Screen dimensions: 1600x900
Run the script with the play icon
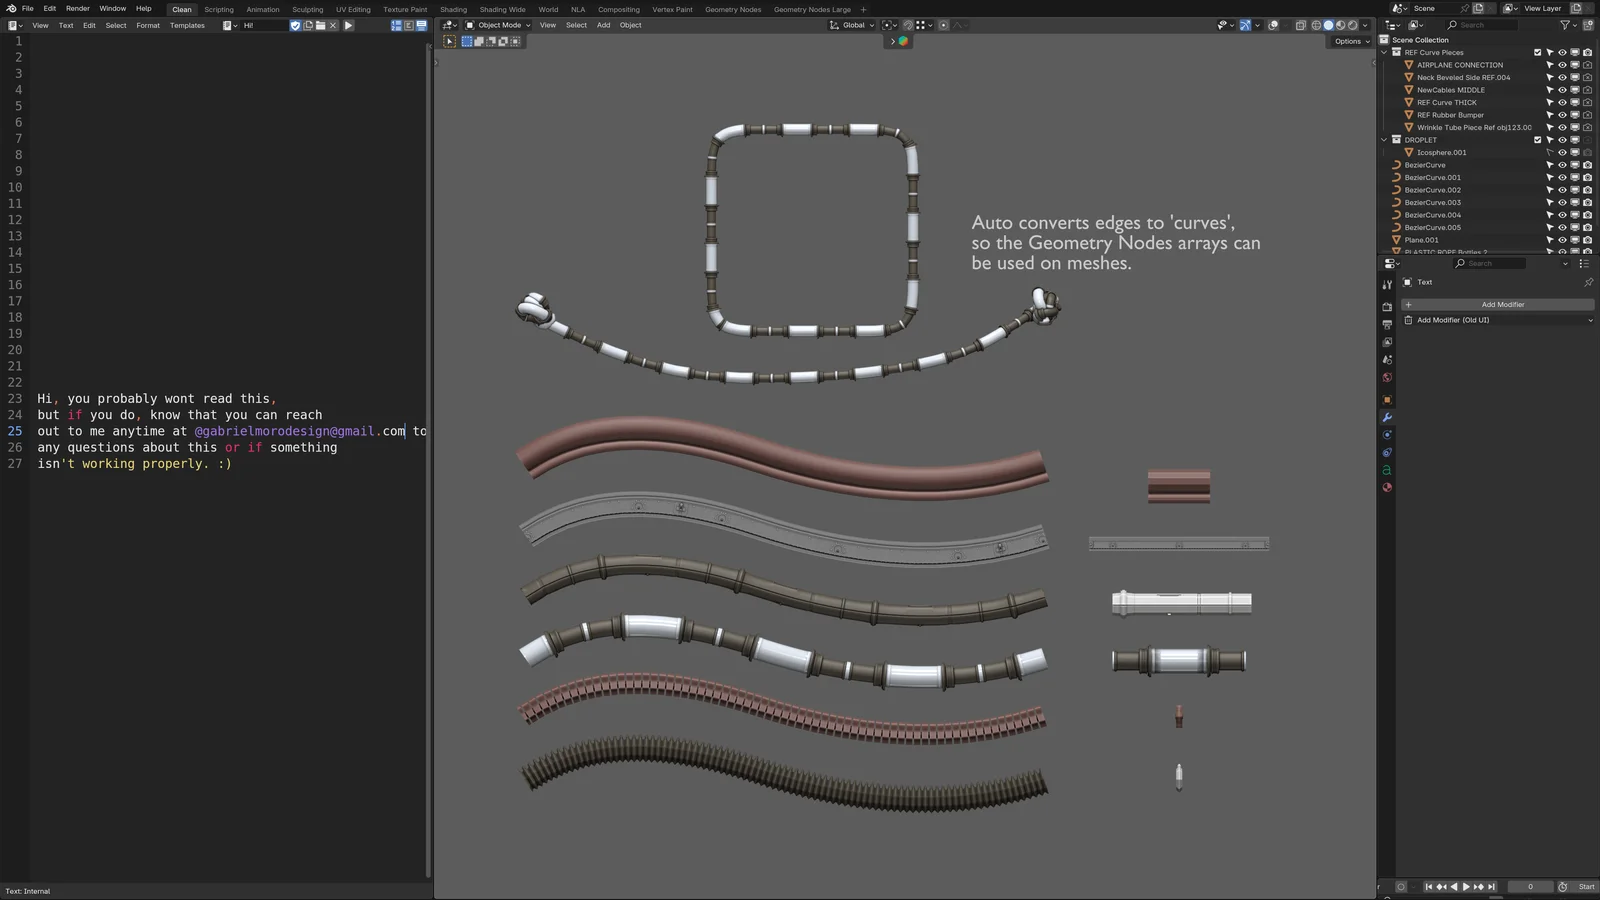(x=348, y=25)
